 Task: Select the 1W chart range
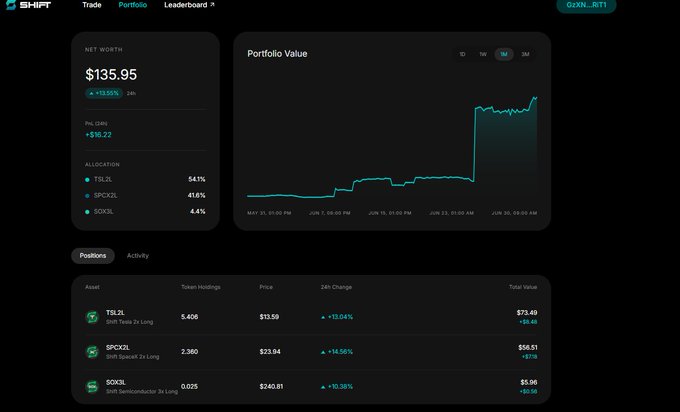pos(483,54)
